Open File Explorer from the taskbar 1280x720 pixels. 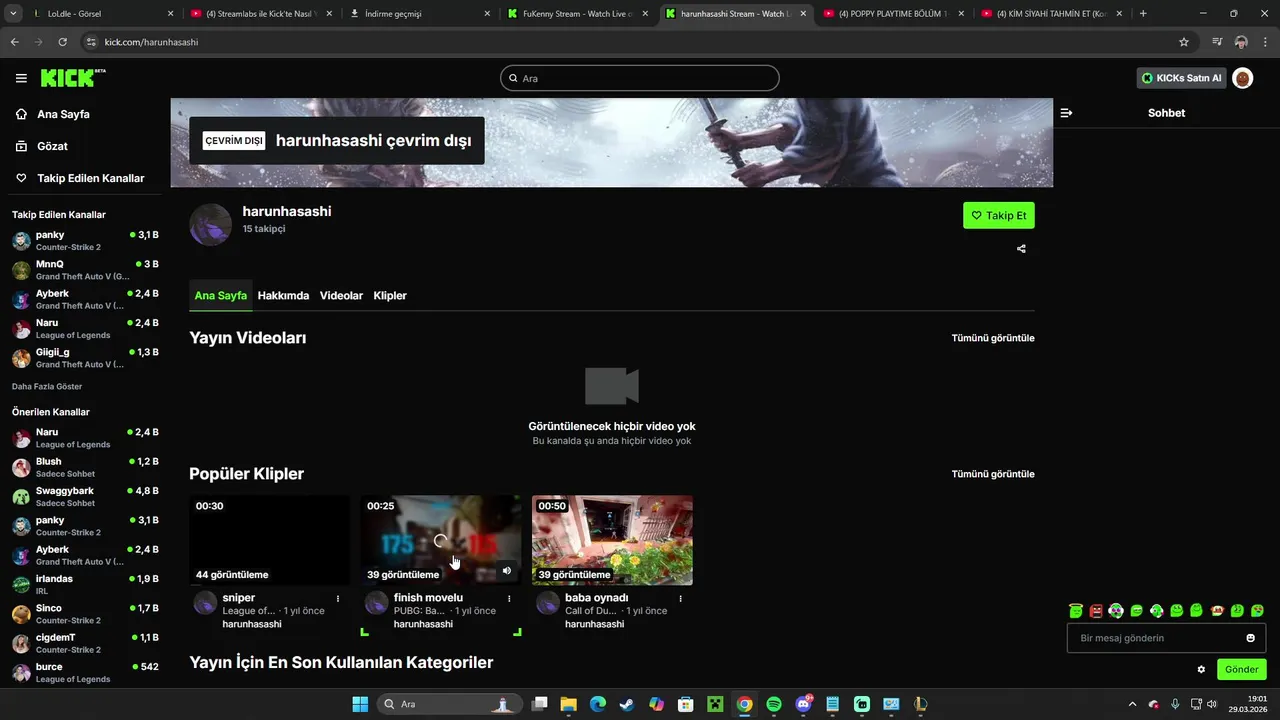(x=568, y=704)
